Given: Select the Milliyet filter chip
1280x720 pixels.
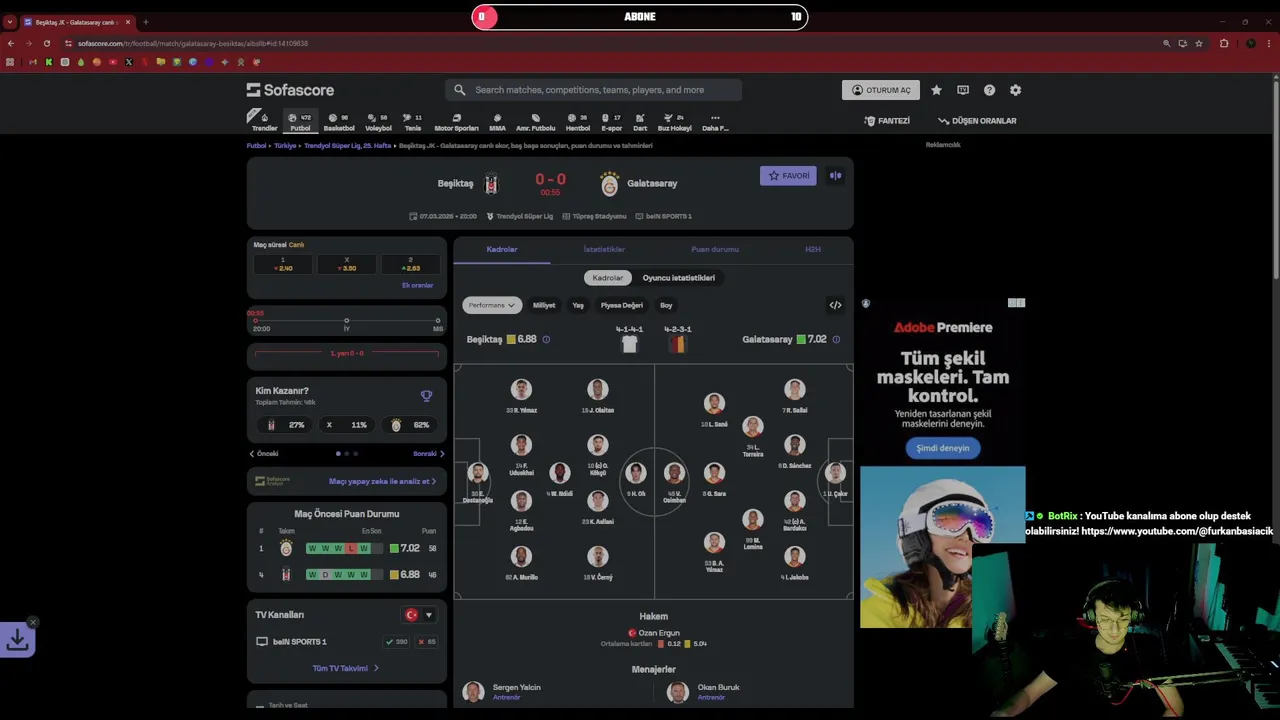Looking at the screenshot, I should click(x=544, y=305).
